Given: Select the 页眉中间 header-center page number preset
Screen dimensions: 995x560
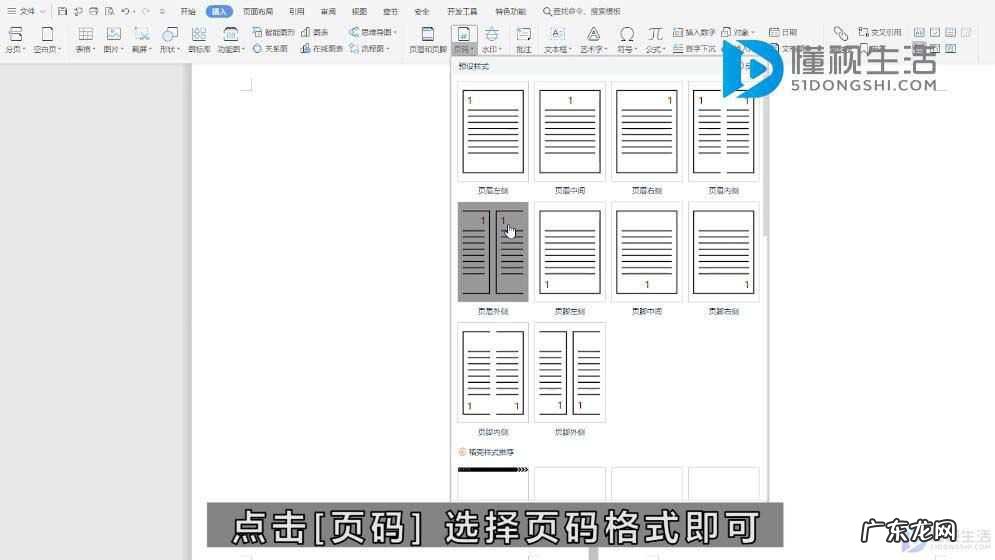Looking at the screenshot, I should click(x=570, y=131).
